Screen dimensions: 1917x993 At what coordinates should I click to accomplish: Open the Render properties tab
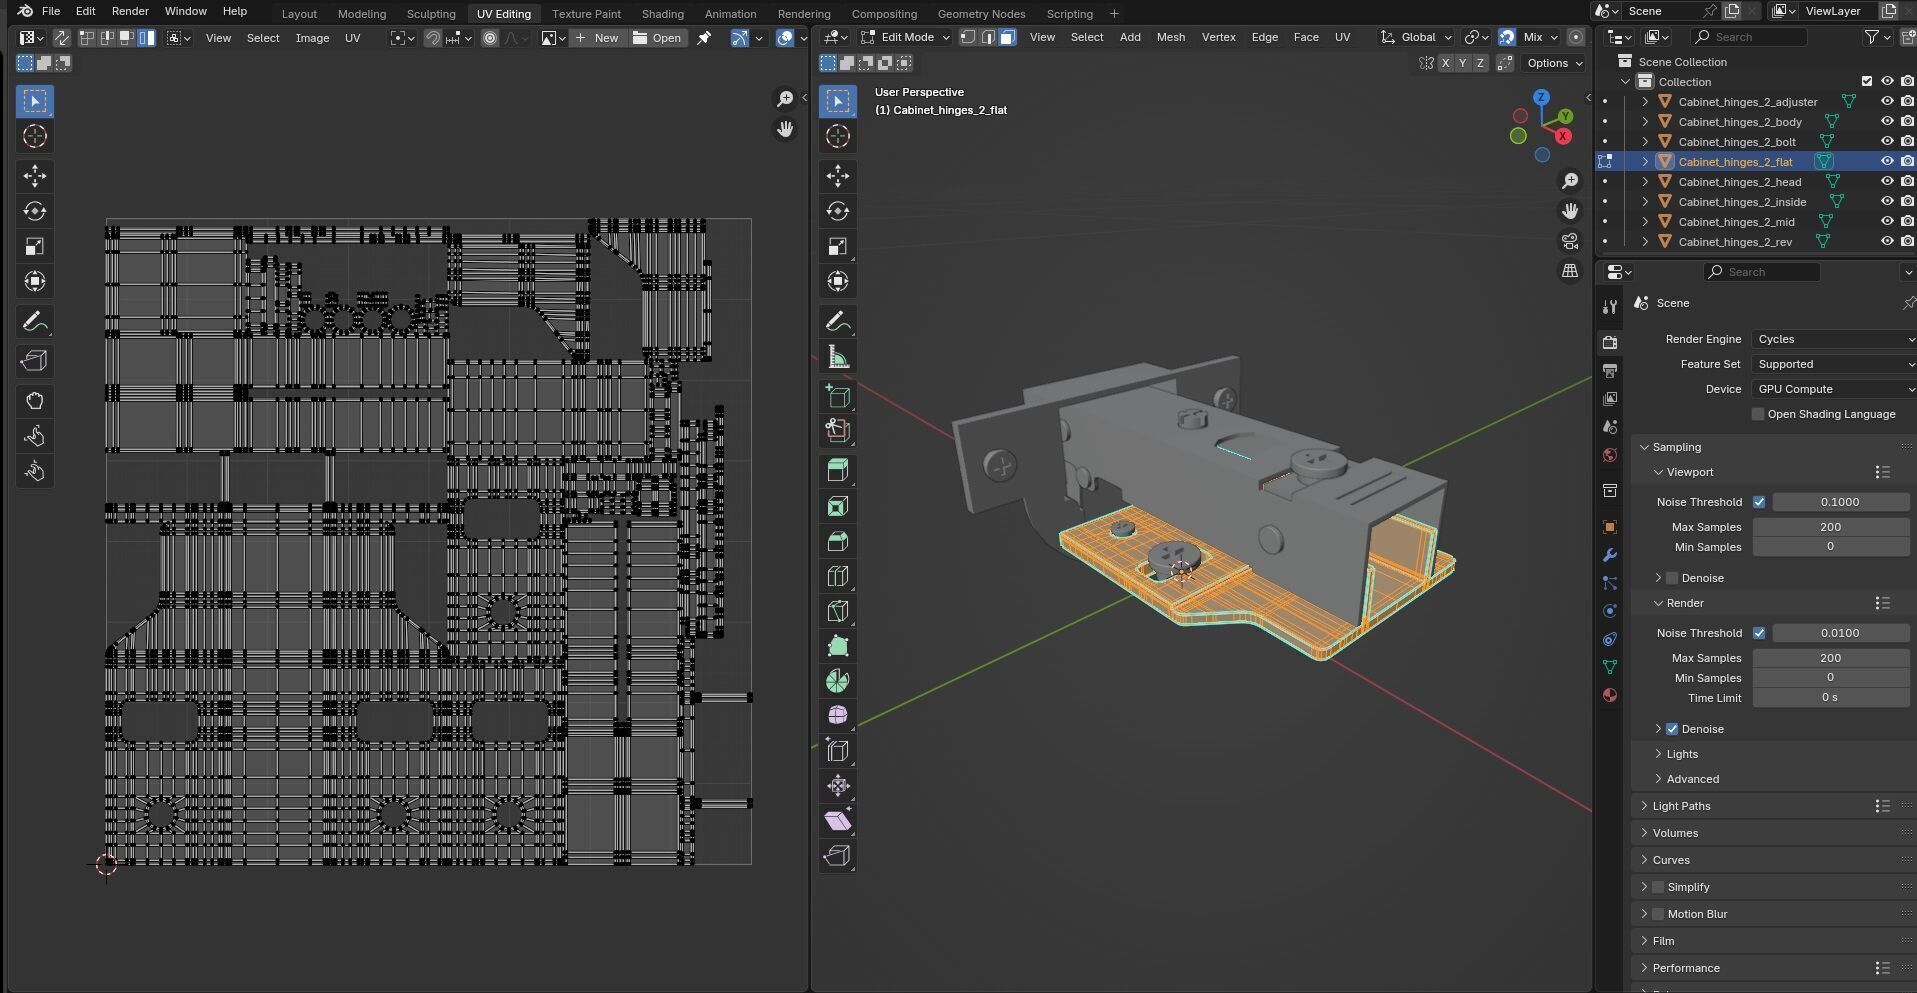1610,342
